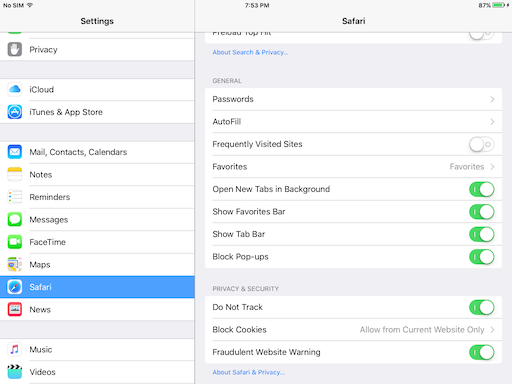Open iTunes & App Store icon
Image resolution: width=512 pixels, height=384 pixels.
coord(15,112)
